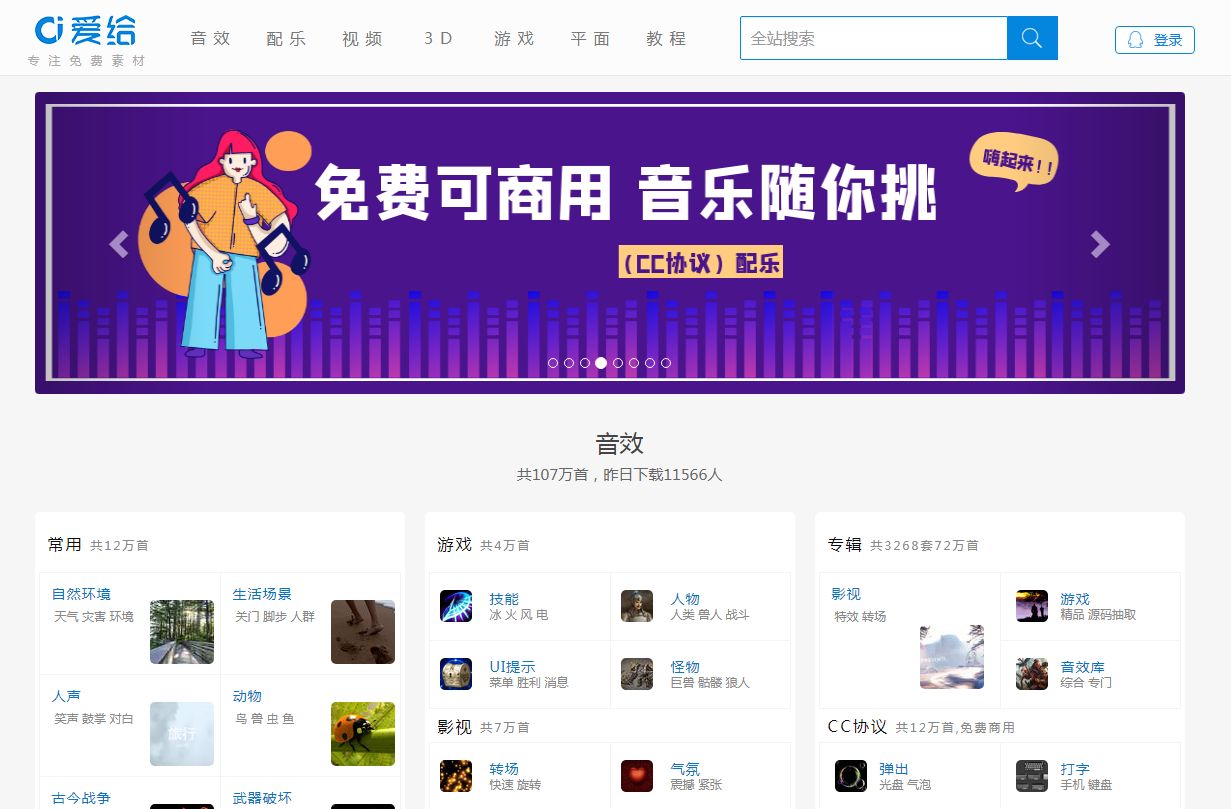Open the 视频 navigation menu
Viewport: 1231px width, 809px height.
363,39
